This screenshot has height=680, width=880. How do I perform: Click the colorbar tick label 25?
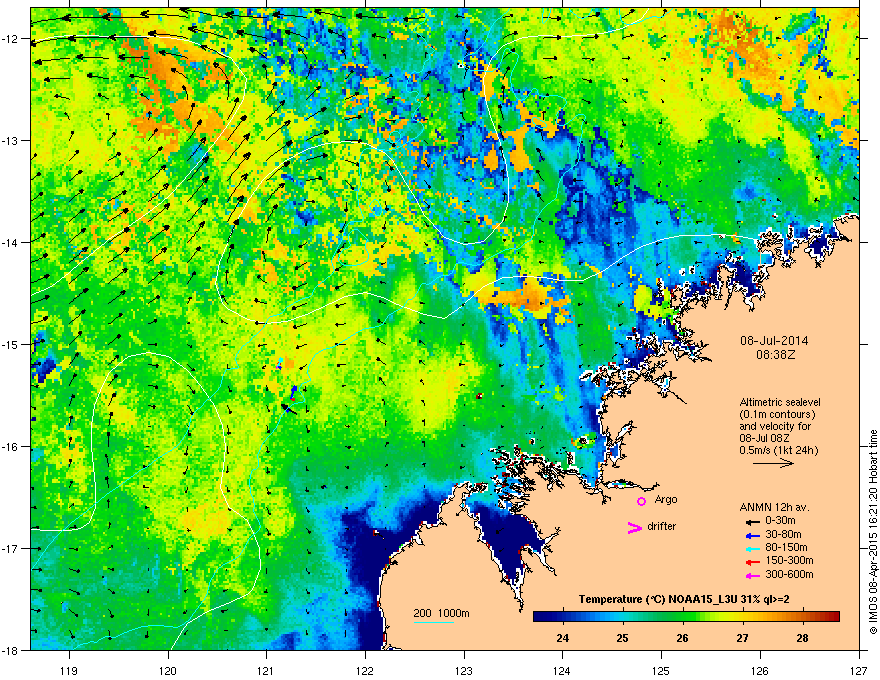pyautogui.click(x=622, y=638)
